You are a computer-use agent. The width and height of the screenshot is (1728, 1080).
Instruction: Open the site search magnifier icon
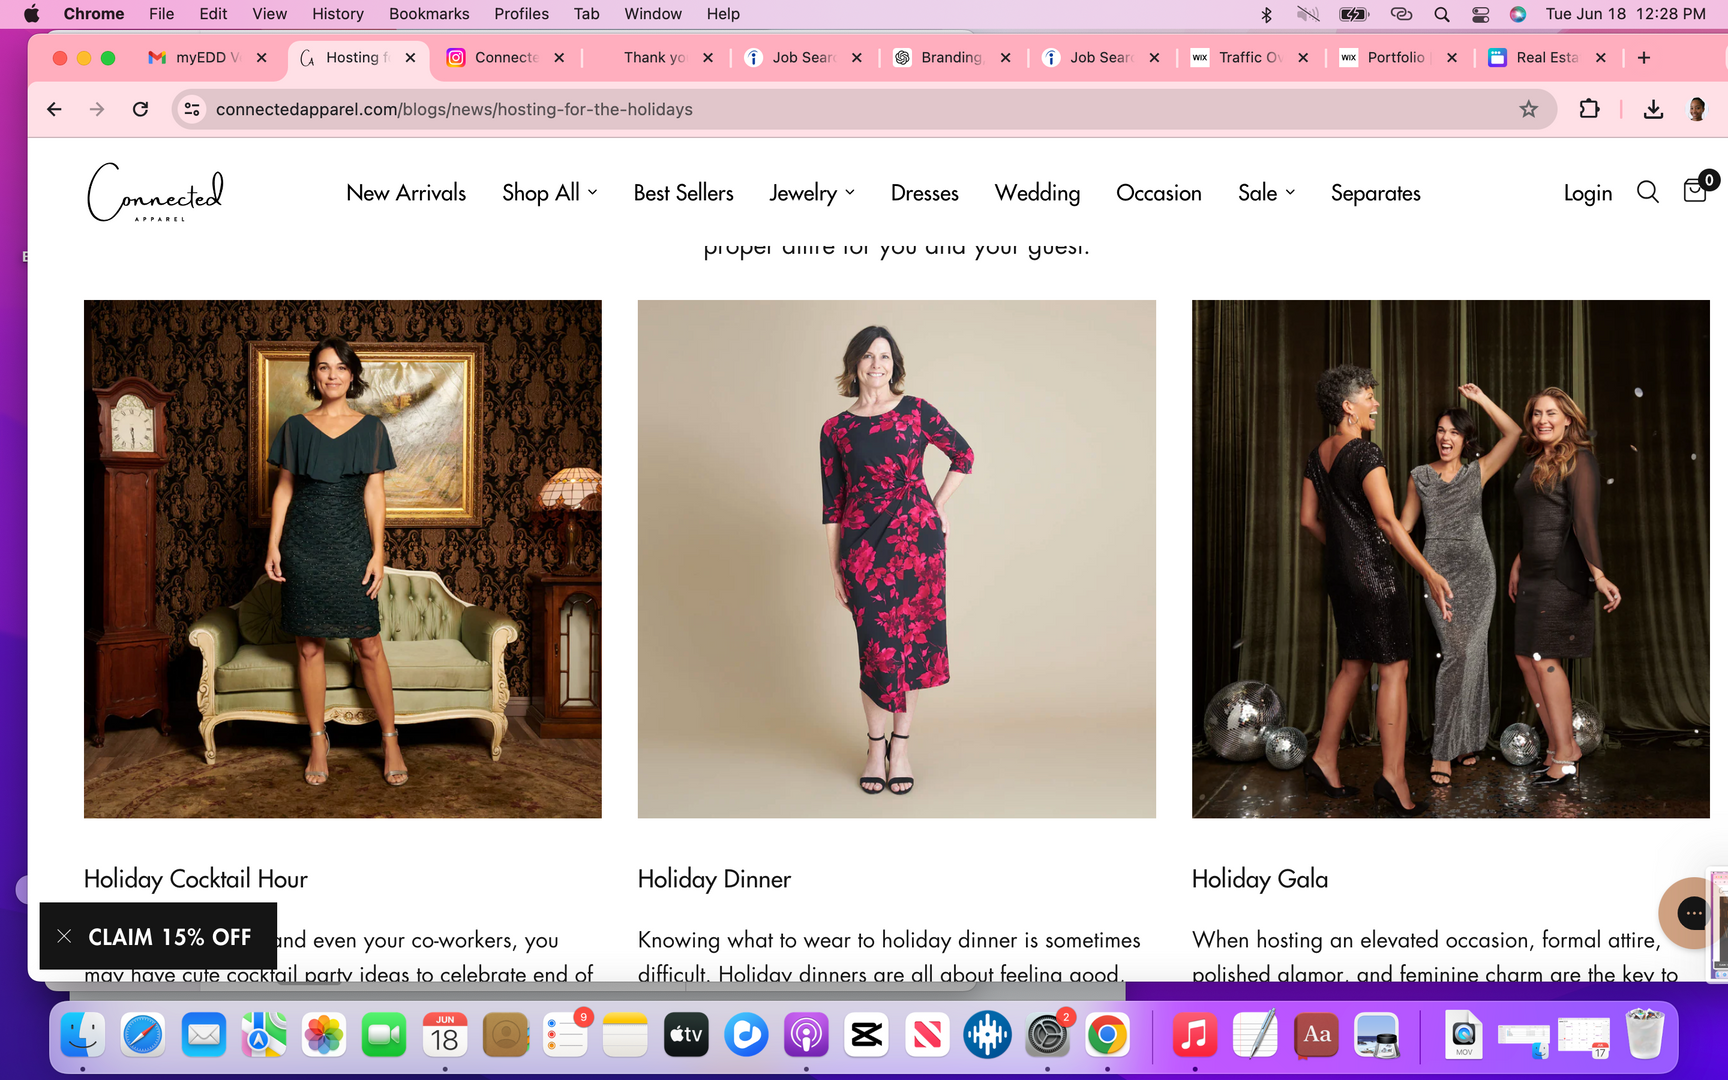(1647, 192)
